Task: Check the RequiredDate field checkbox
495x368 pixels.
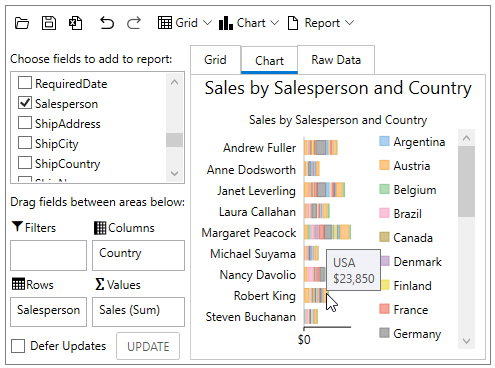Action: [25, 83]
